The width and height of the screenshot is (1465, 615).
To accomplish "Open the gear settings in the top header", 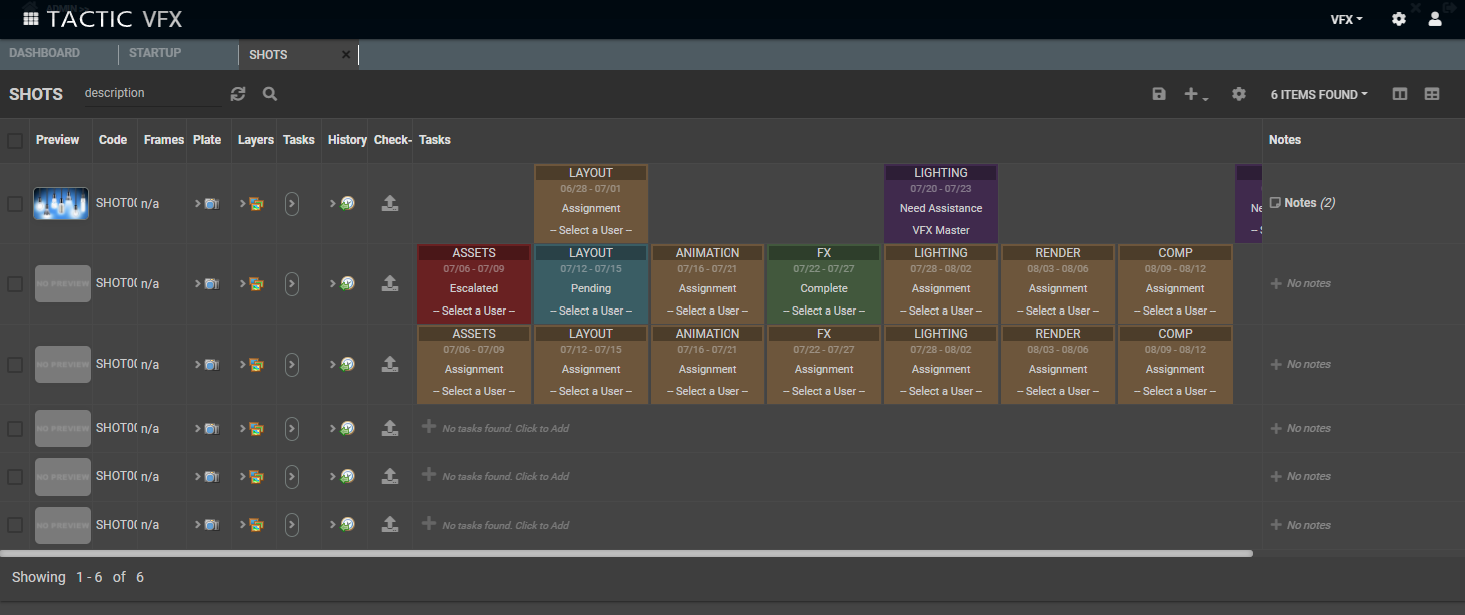I will (x=1399, y=19).
